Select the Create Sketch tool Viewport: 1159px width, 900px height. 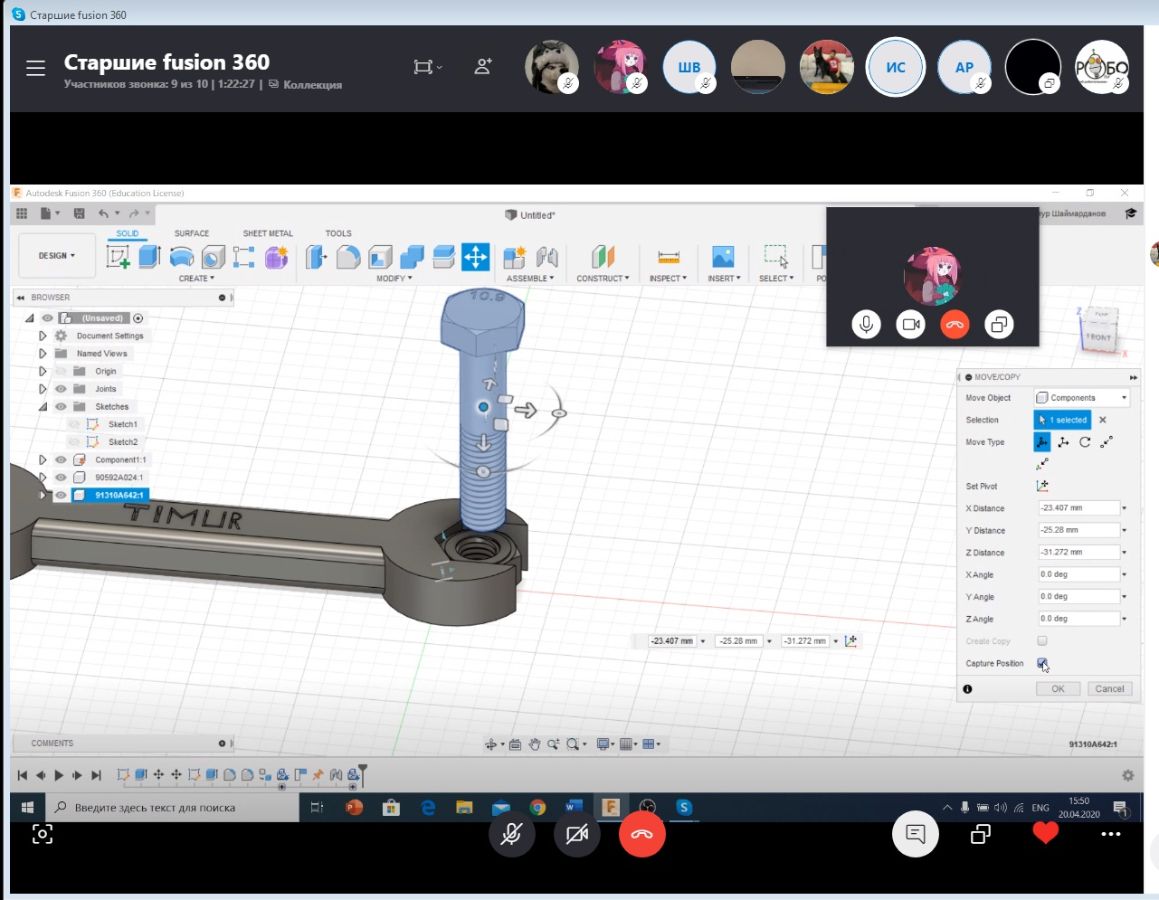click(118, 257)
